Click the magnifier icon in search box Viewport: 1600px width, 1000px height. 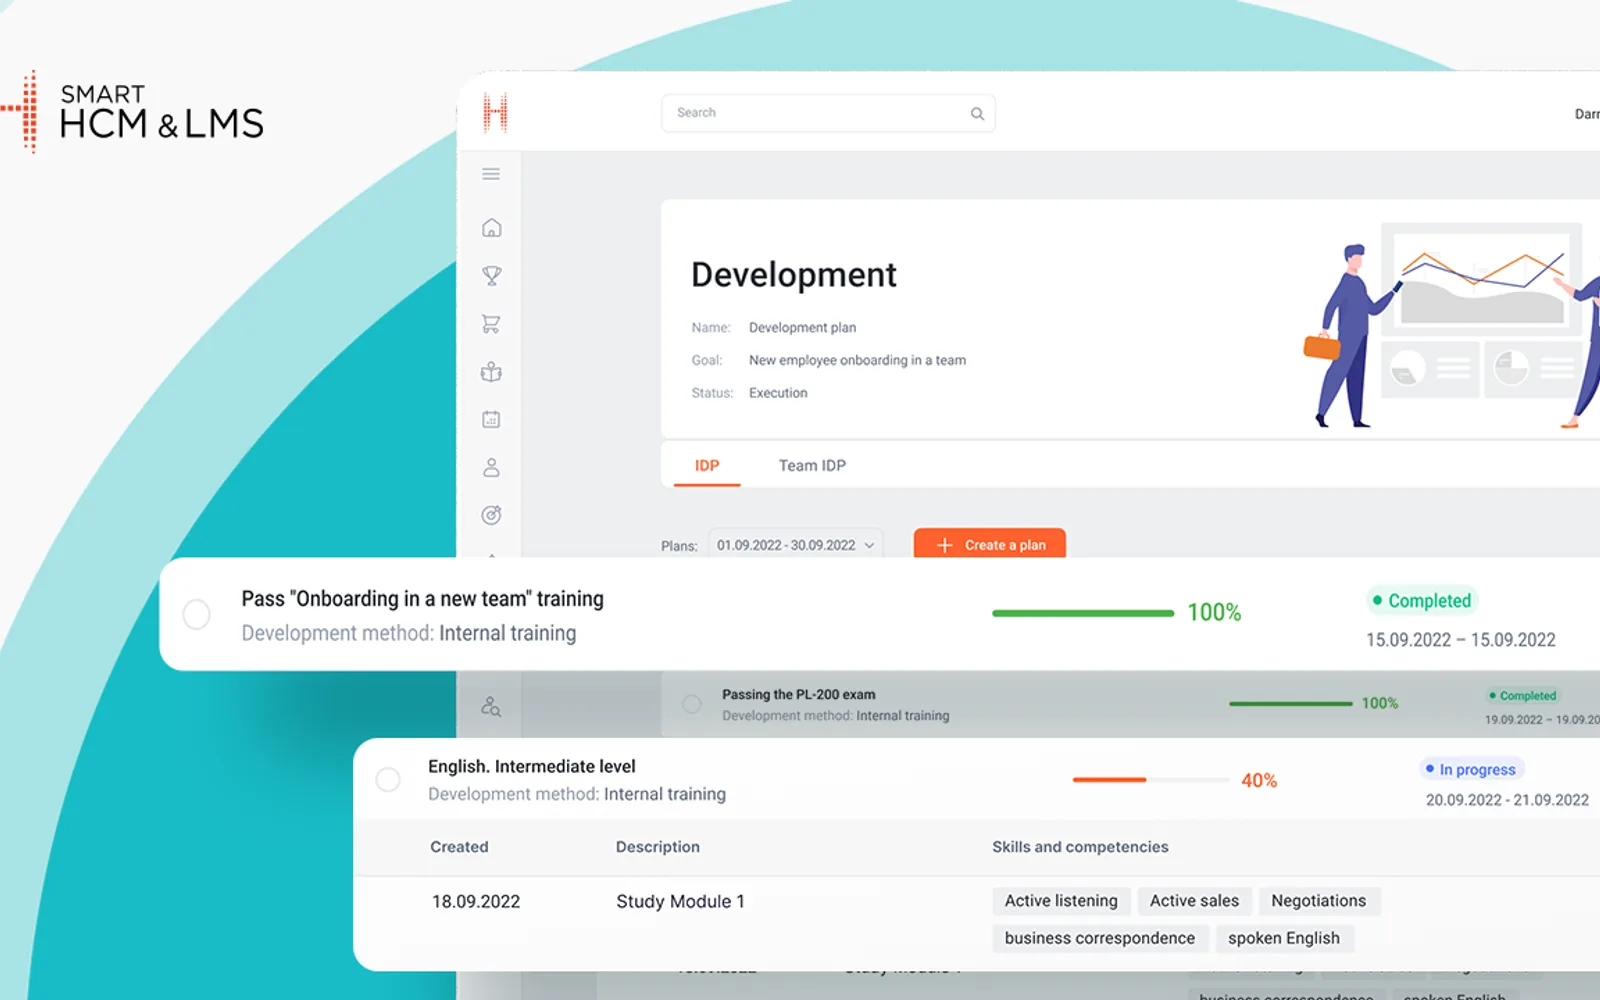977,114
